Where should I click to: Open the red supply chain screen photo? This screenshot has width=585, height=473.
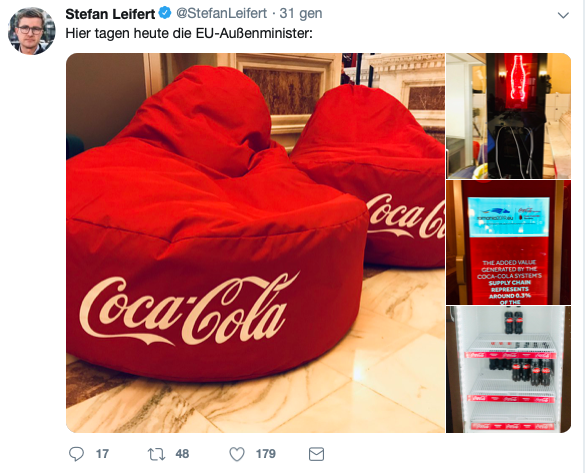tap(509, 242)
